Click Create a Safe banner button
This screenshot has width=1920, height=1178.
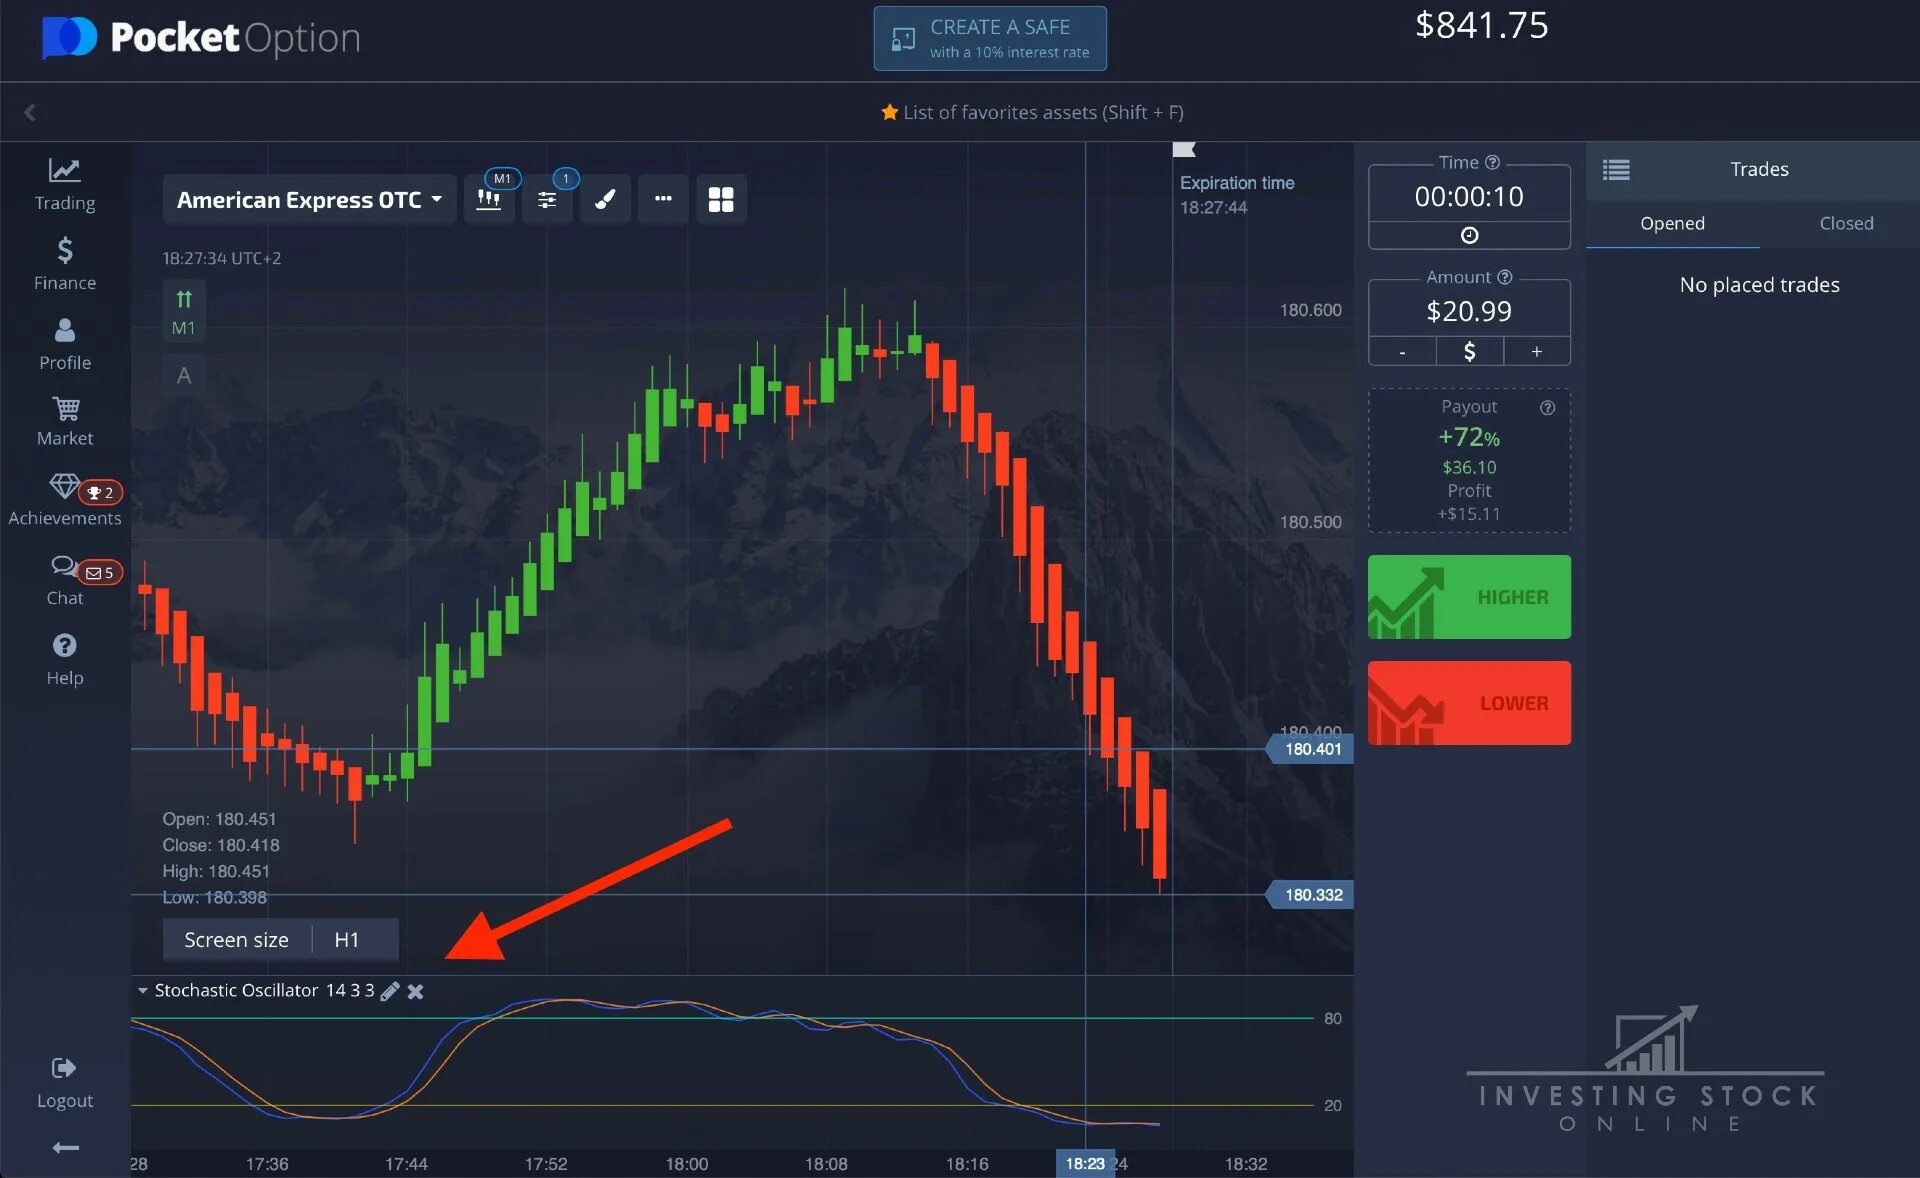click(x=990, y=39)
